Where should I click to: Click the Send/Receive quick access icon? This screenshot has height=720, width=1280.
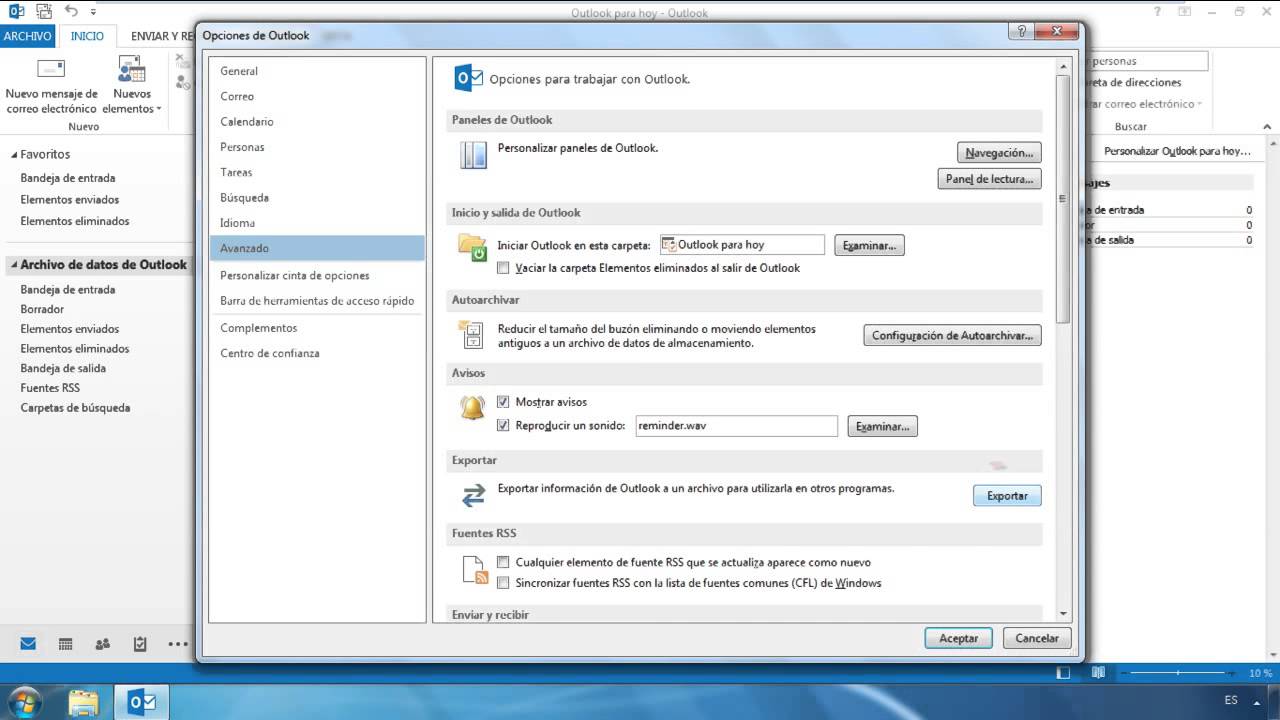point(46,12)
